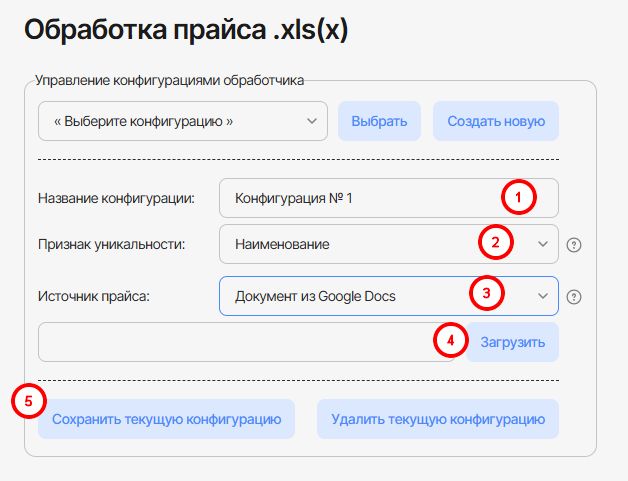Click Сохранить текущую конфигурацию button
Viewport: 628px width, 481px height.
[x=166, y=419]
